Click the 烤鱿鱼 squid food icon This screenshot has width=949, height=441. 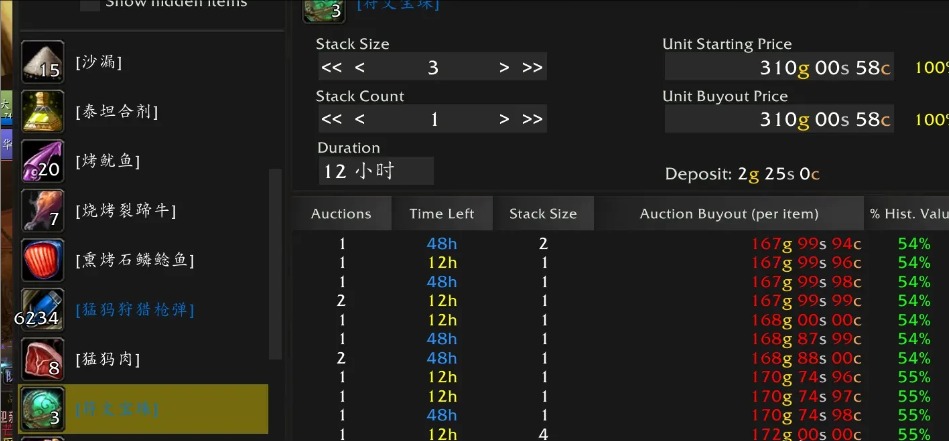coord(42,161)
